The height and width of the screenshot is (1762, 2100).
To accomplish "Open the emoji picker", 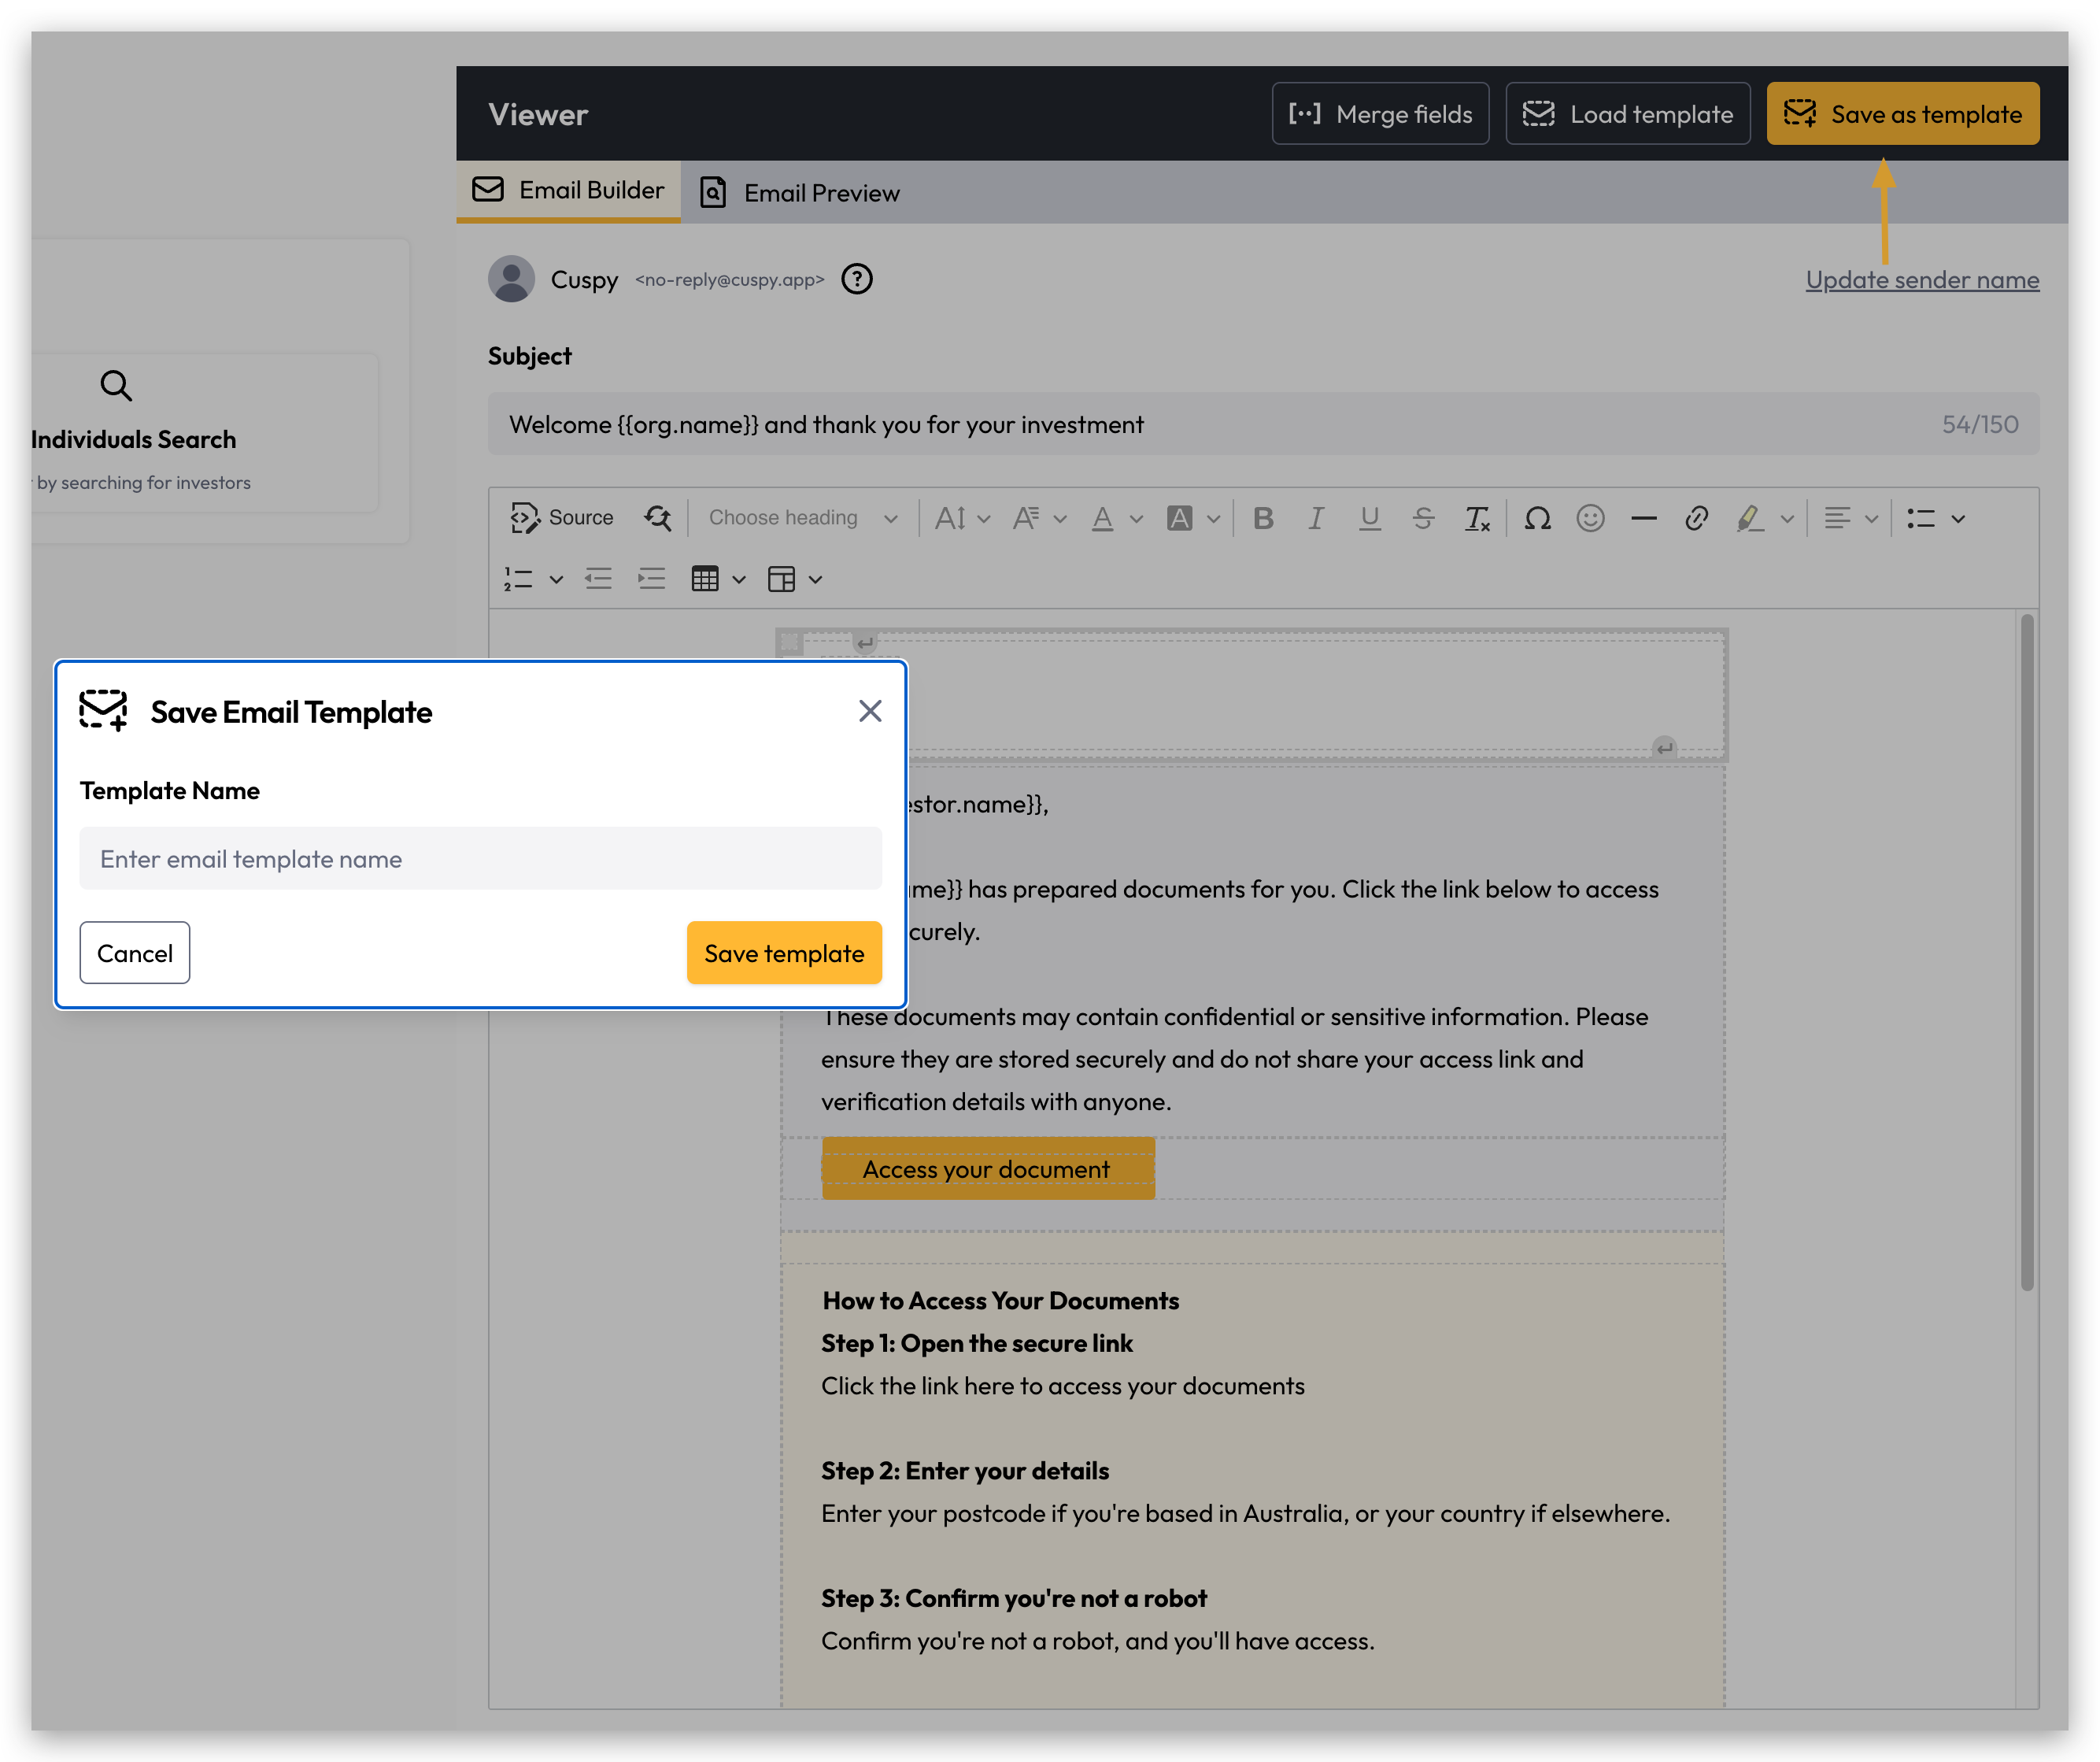I will click(1590, 518).
